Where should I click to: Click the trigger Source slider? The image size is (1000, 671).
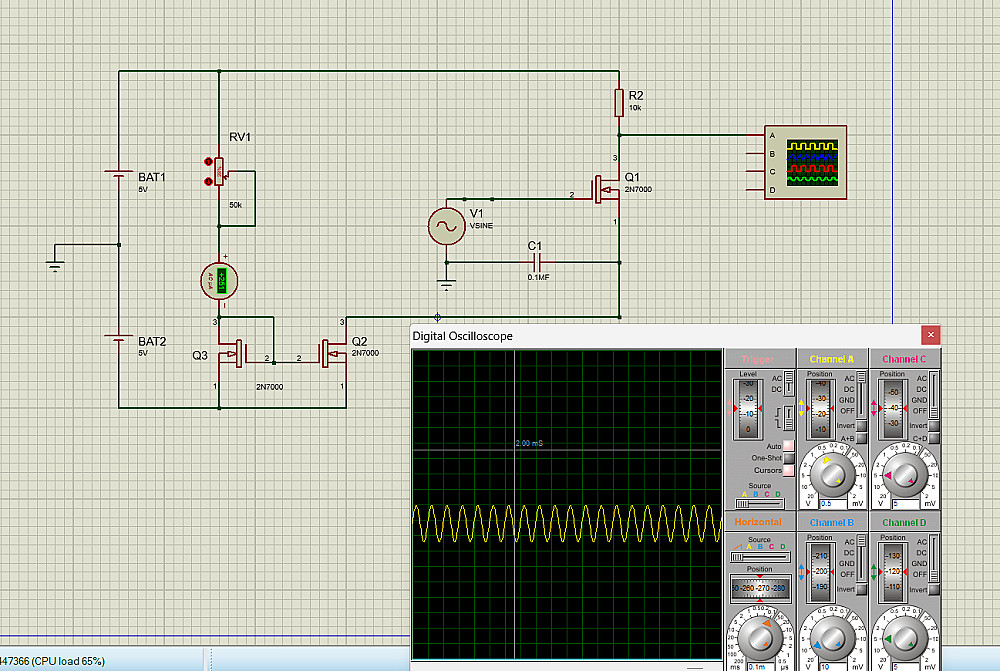pos(760,503)
